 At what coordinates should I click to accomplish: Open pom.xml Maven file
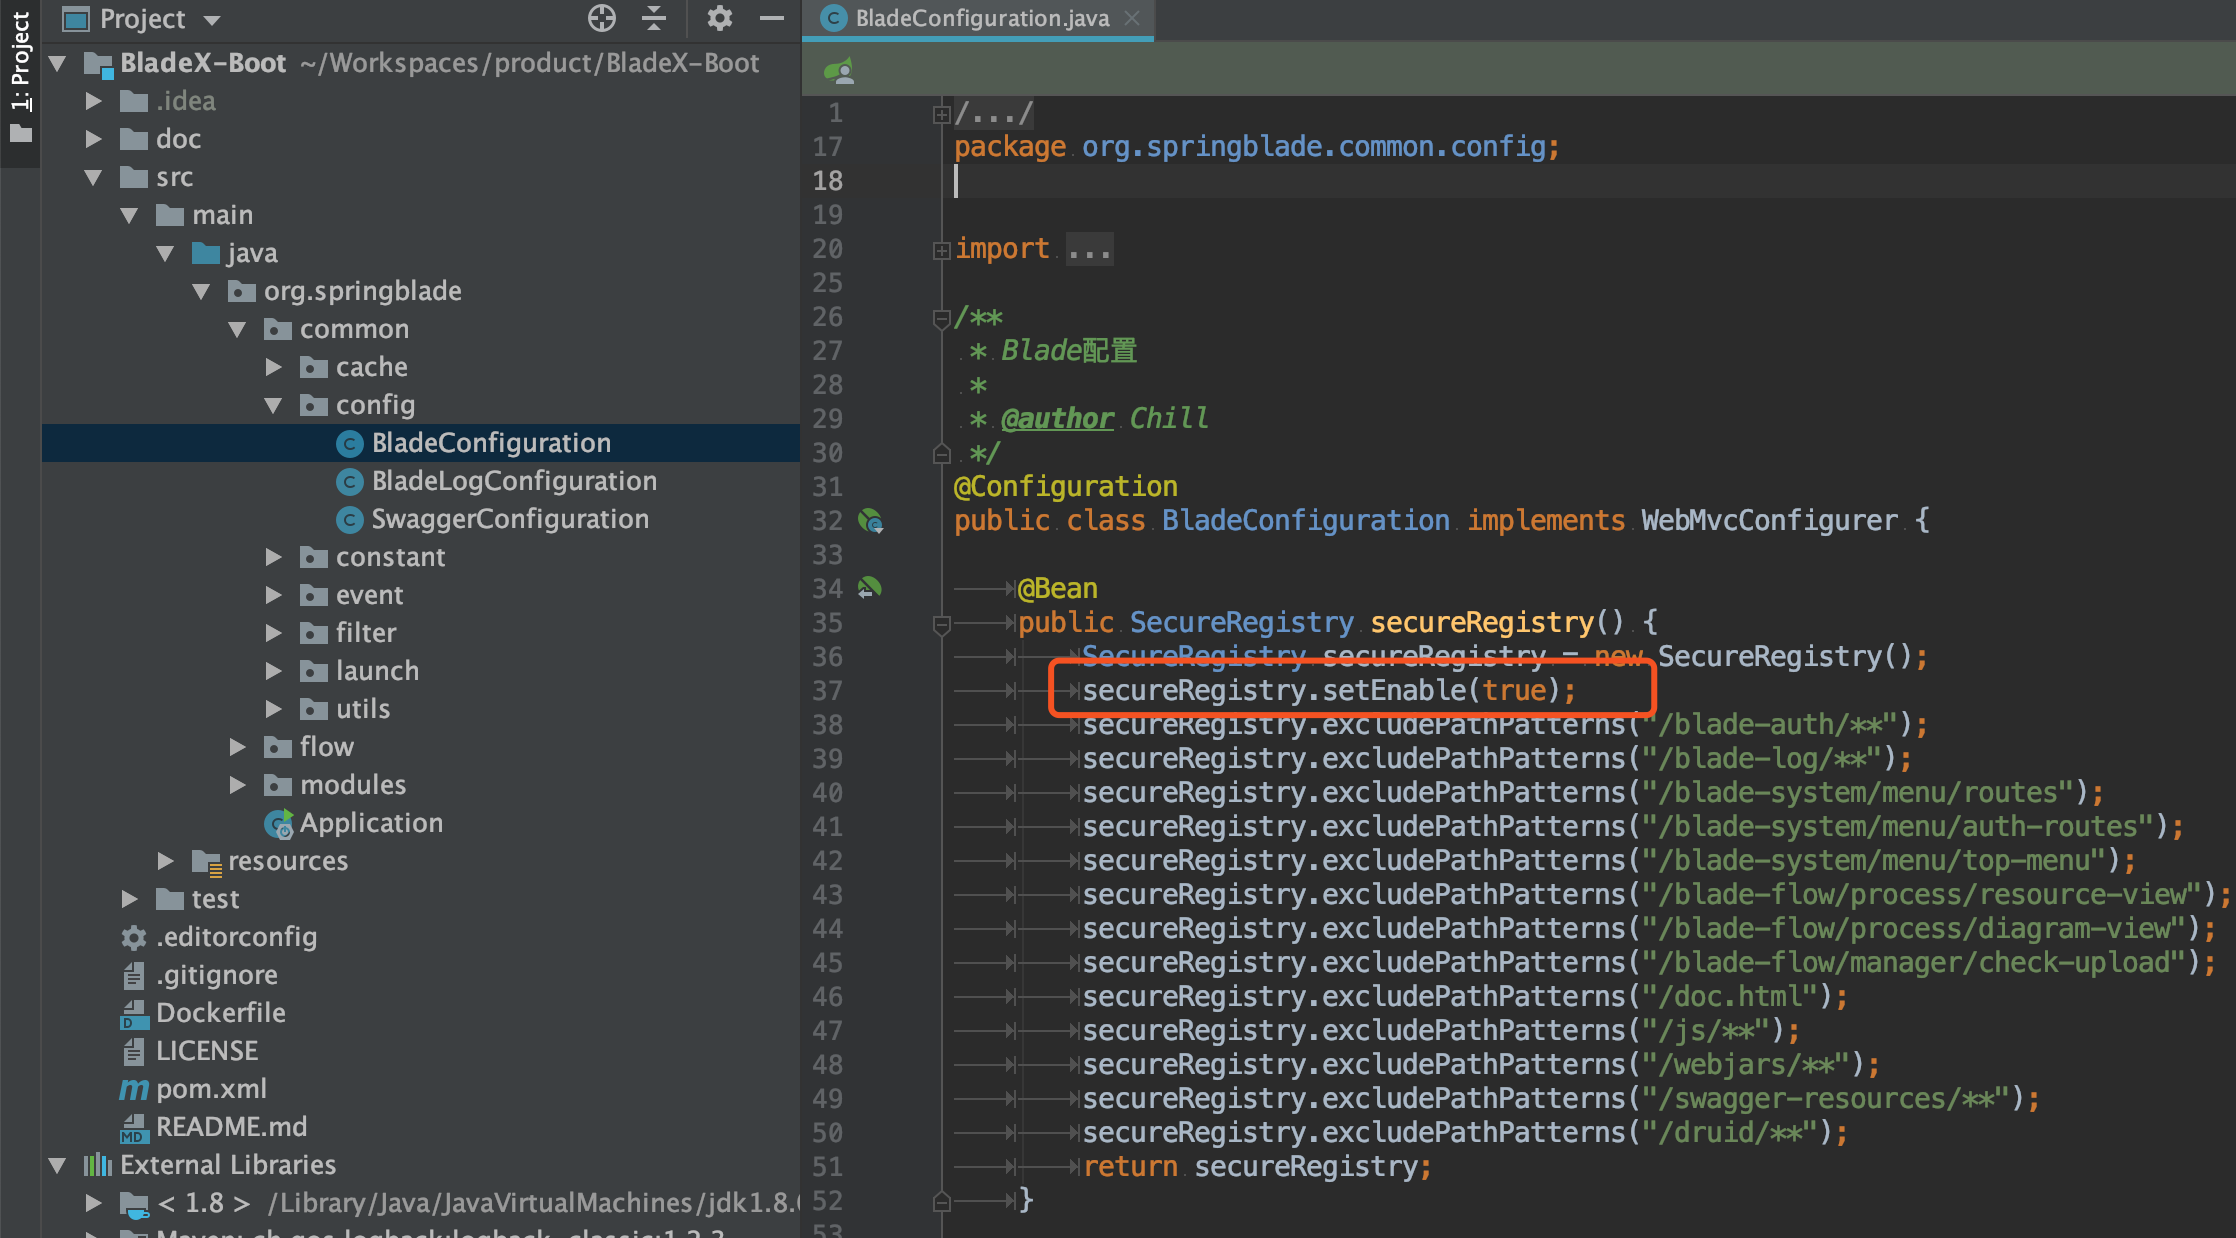tap(212, 1089)
